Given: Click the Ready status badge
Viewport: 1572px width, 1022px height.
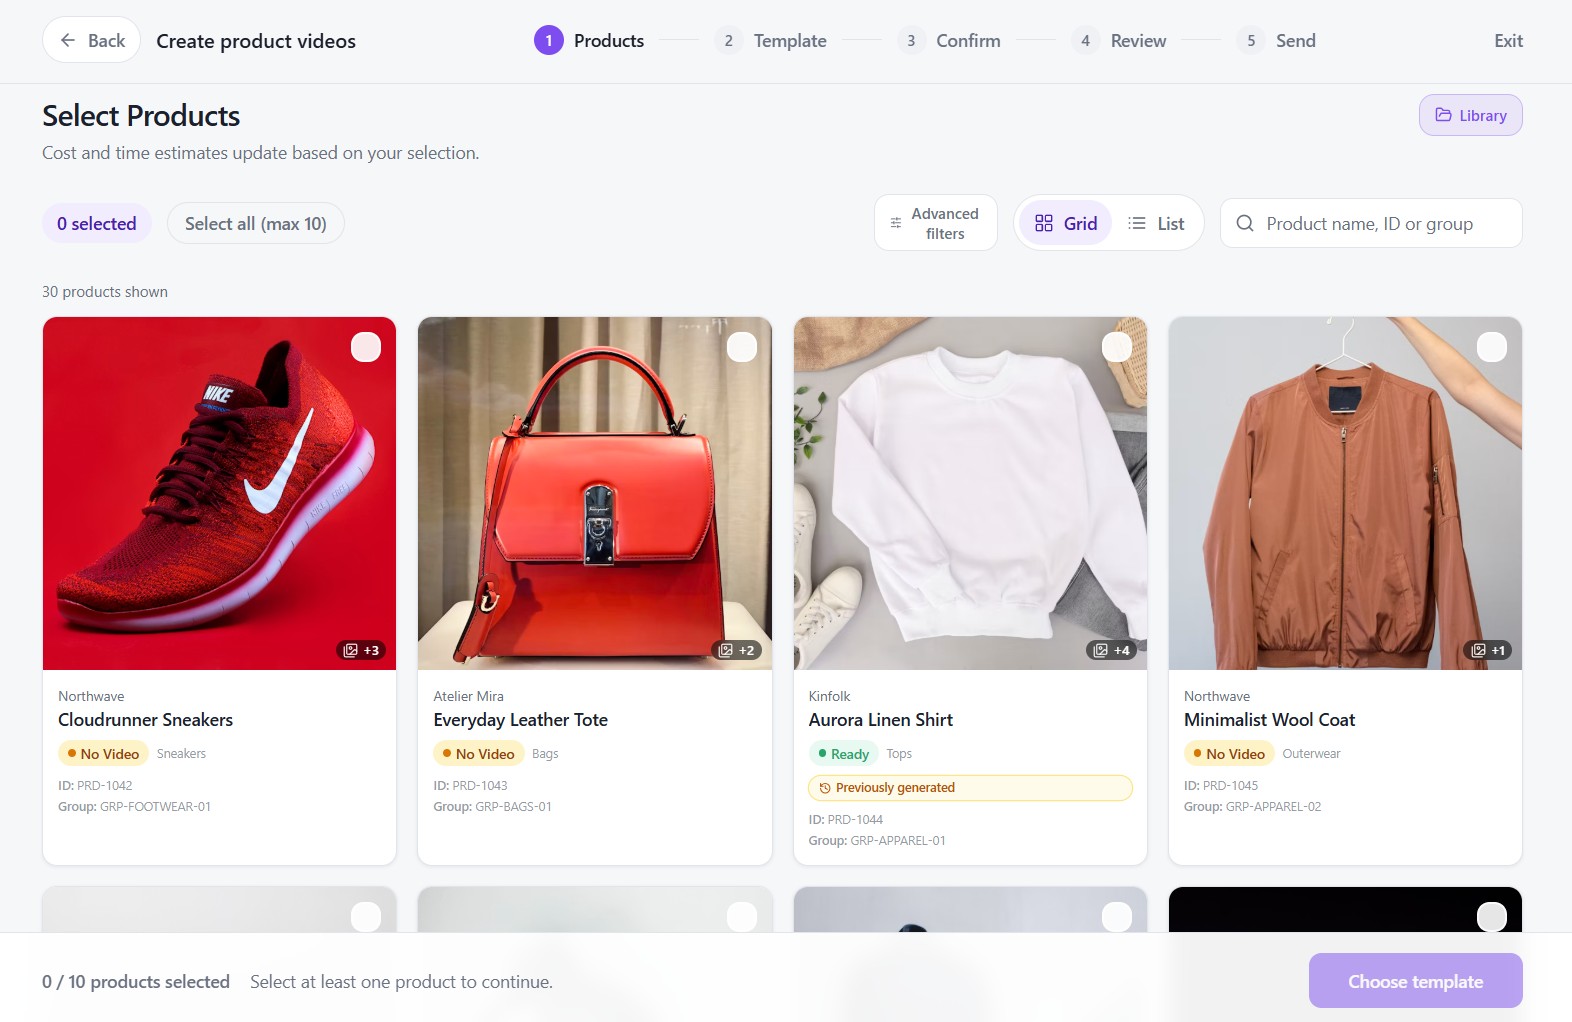Looking at the screenshot, I should click(843, 754).
